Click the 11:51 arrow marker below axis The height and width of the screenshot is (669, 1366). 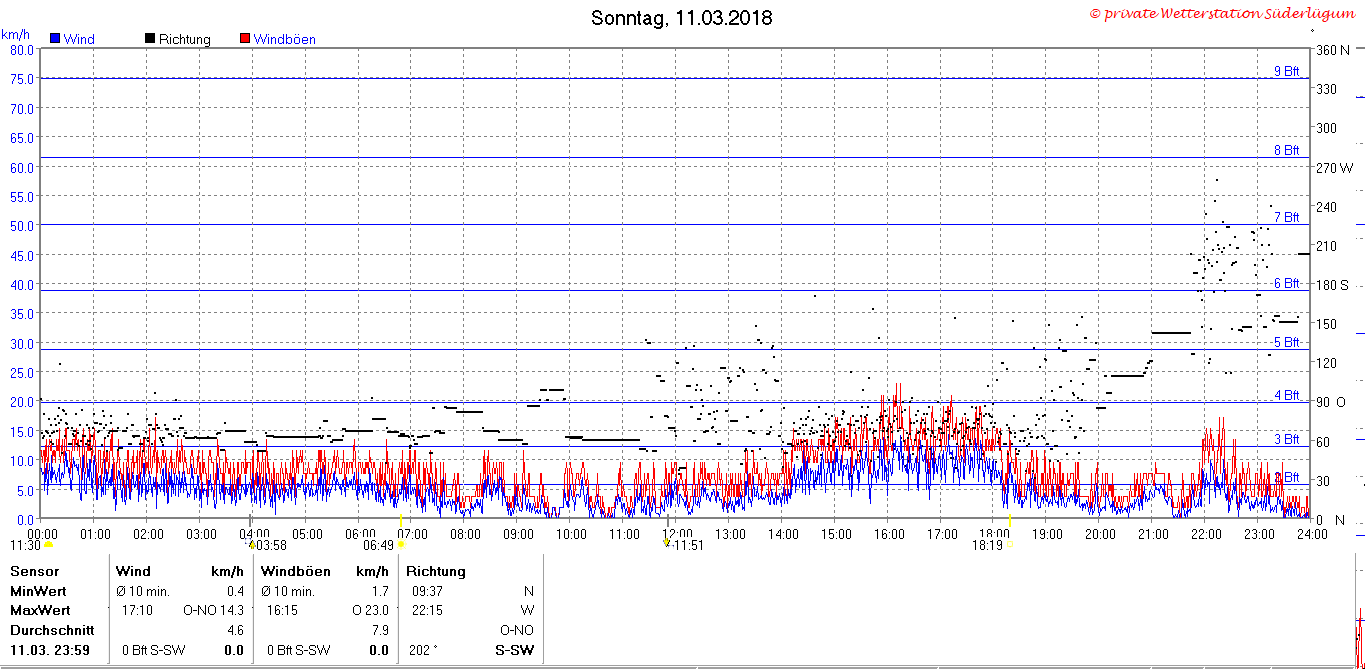(x=667, y=543)
